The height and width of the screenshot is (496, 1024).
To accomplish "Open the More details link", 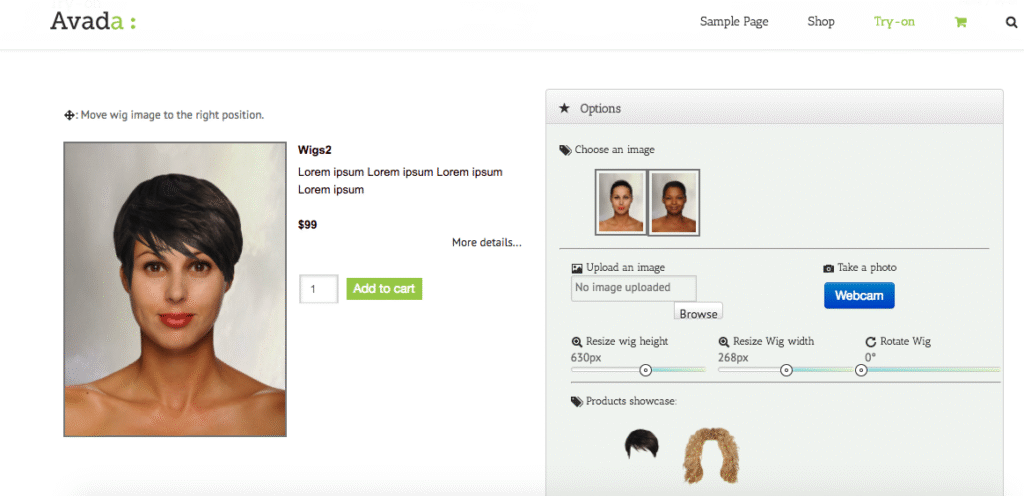I will 486,243.
